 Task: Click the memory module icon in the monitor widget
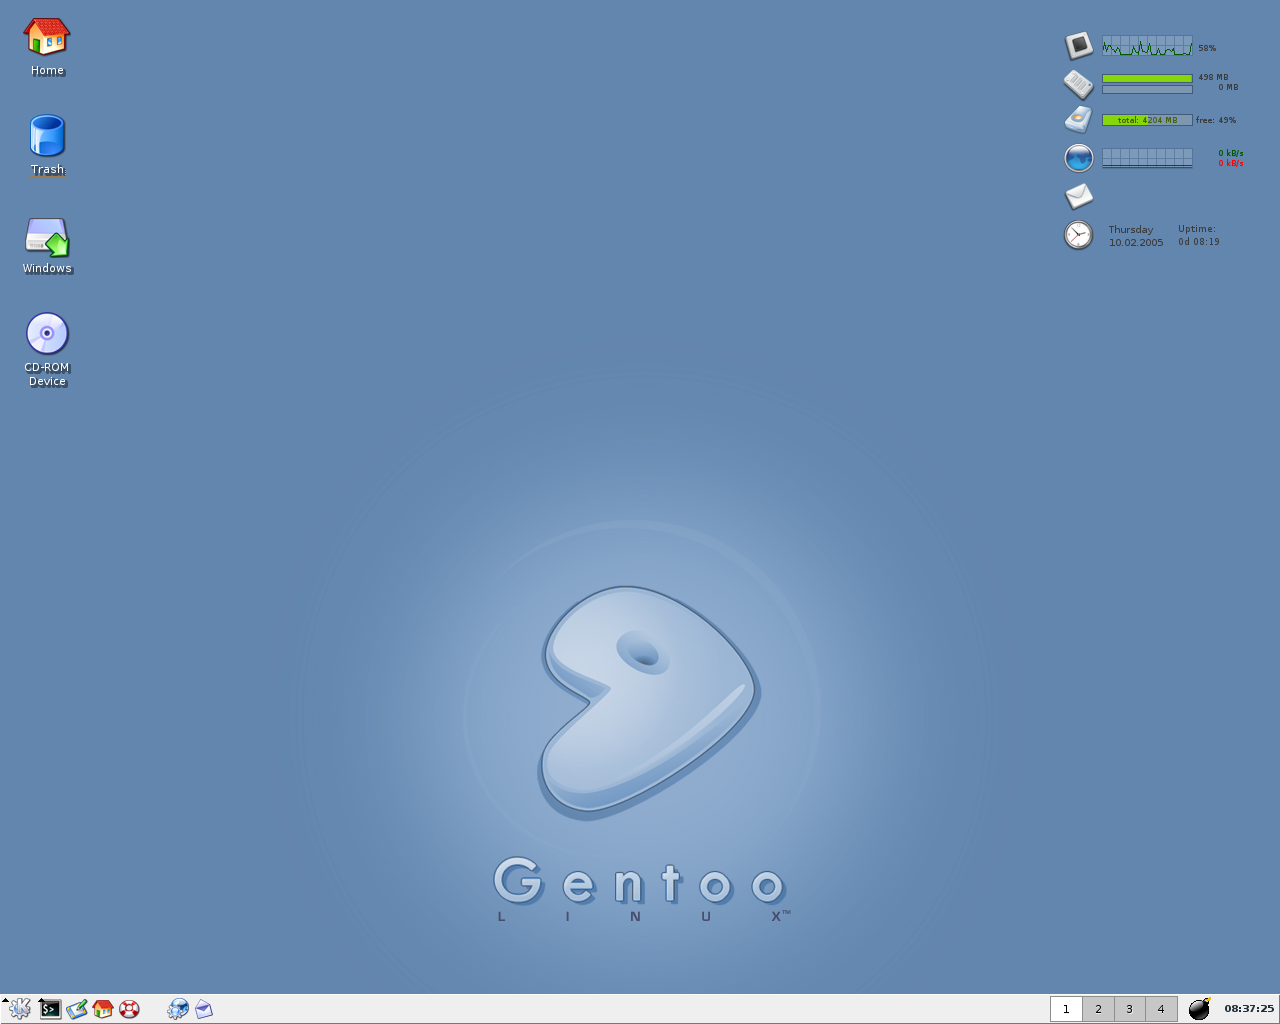pyautogui.click(x=1078, y=84)
